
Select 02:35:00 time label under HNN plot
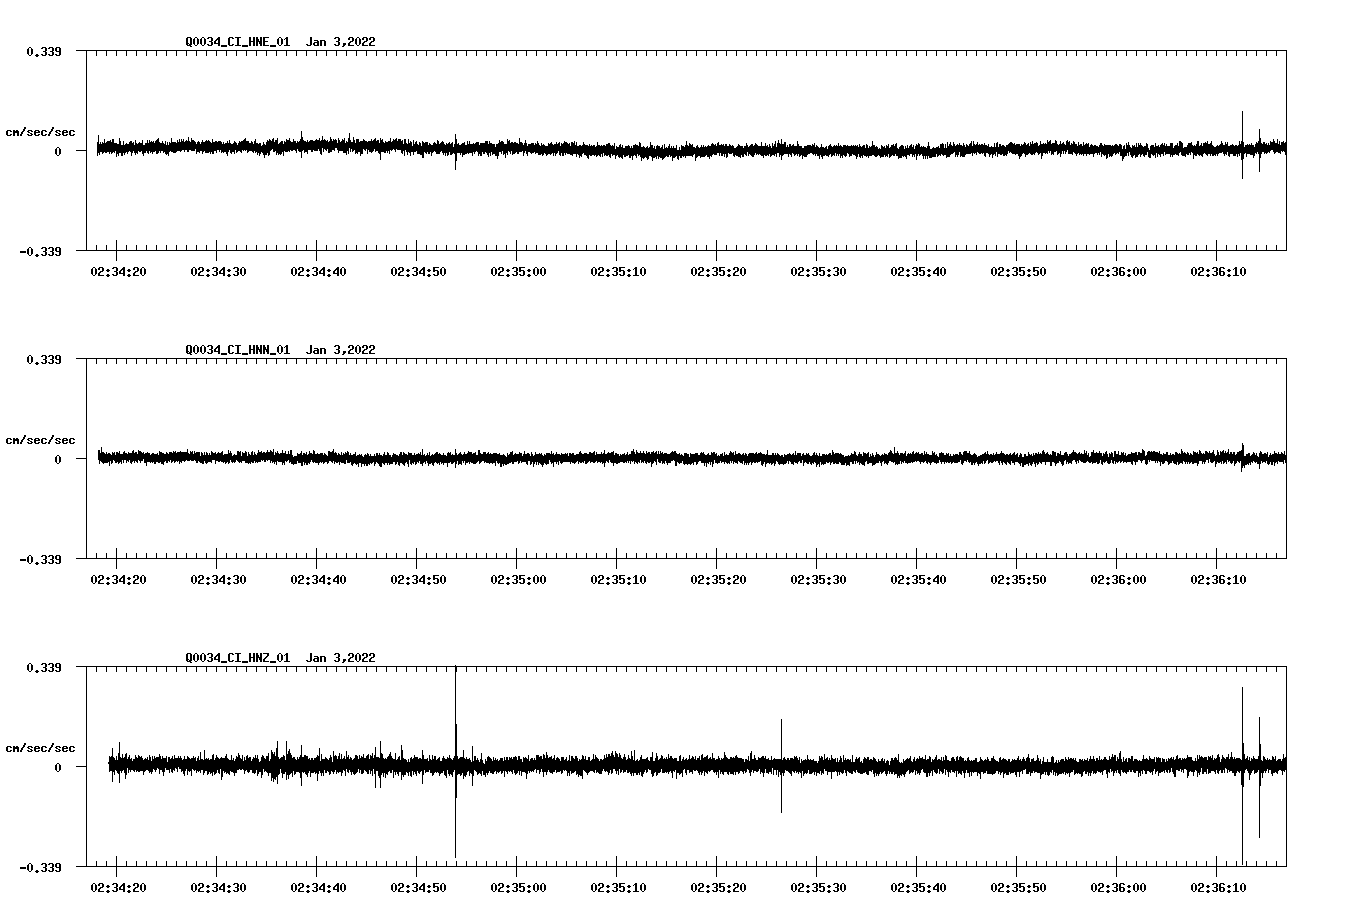518,579
